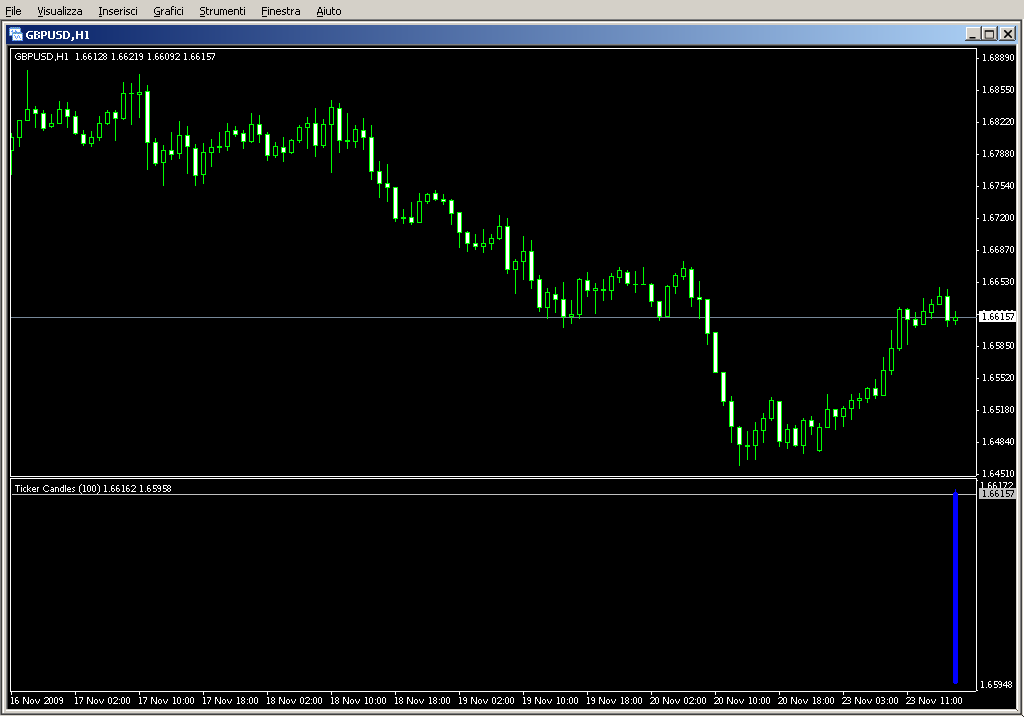Click the 19 Nov 02:00 time label
This screenshot has height=717, width=1024.
point(486,701)
